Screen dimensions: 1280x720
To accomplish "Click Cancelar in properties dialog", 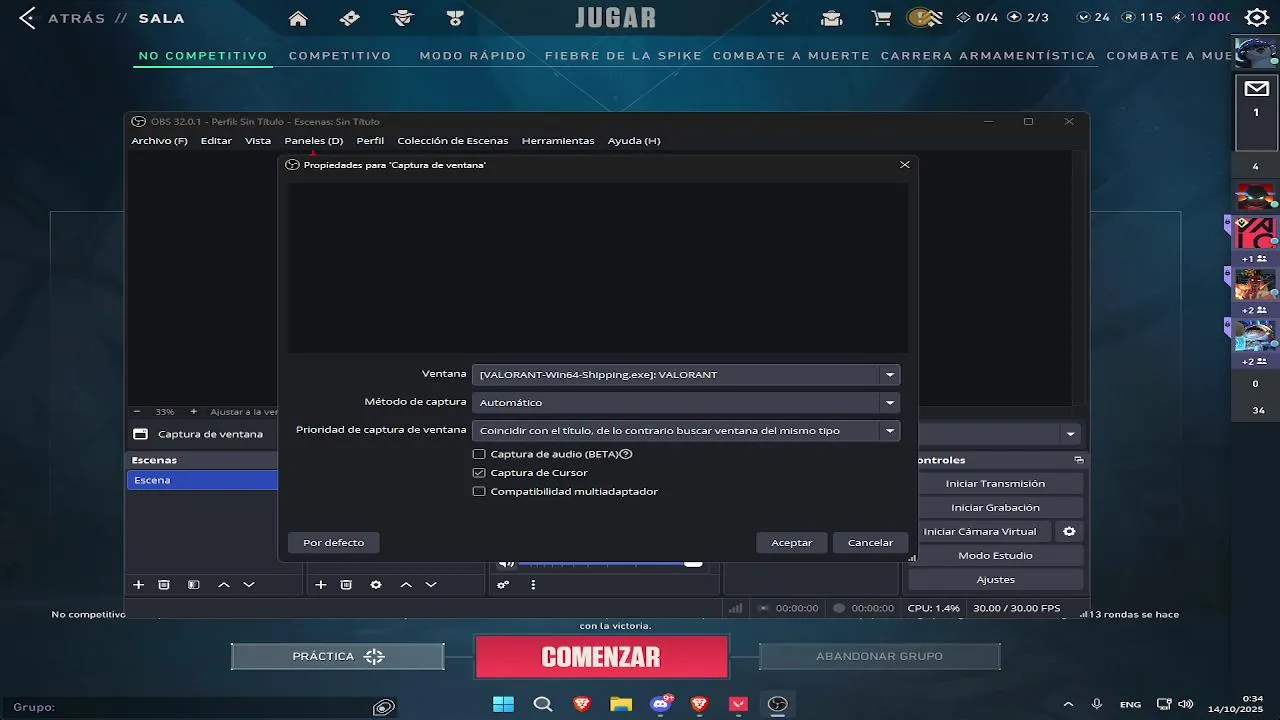I will click(x=870, y=542).
